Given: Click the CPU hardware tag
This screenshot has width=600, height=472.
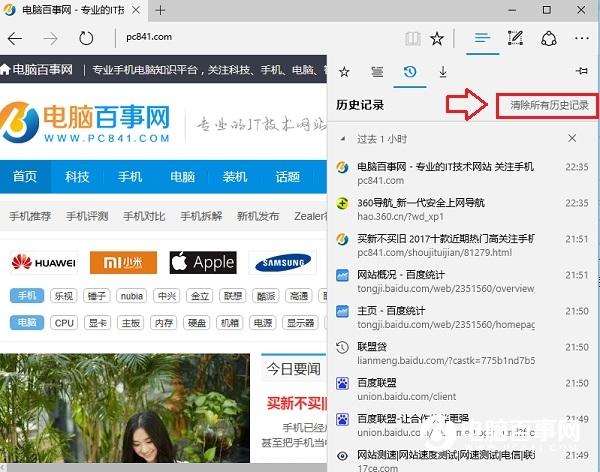Looking at the screenshot, I should tap(64, 323).
